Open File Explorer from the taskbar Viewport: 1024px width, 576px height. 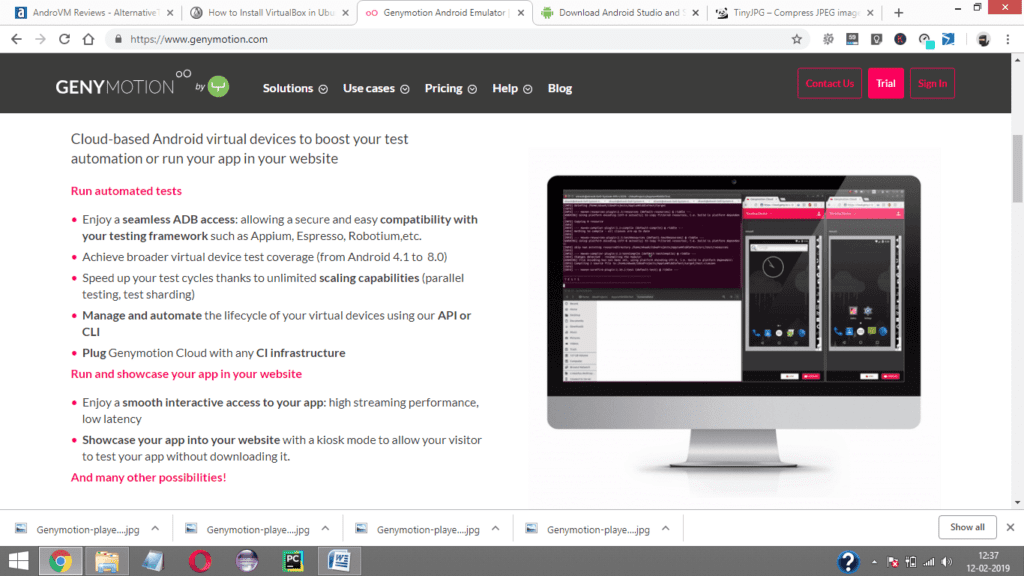click(107, 561)
